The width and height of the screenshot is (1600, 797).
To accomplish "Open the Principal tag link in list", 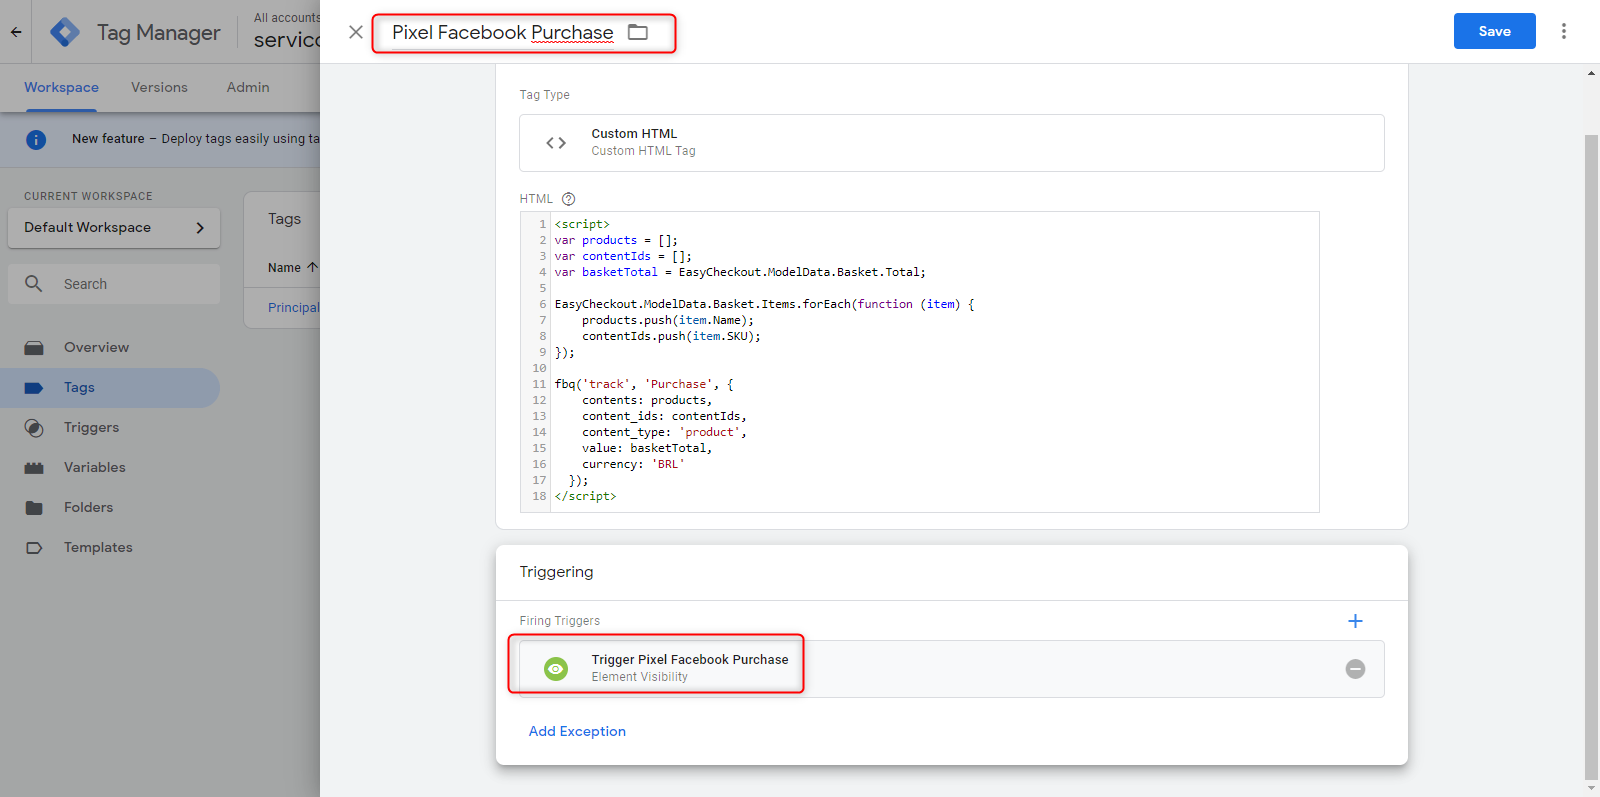I will coord(294,308).
